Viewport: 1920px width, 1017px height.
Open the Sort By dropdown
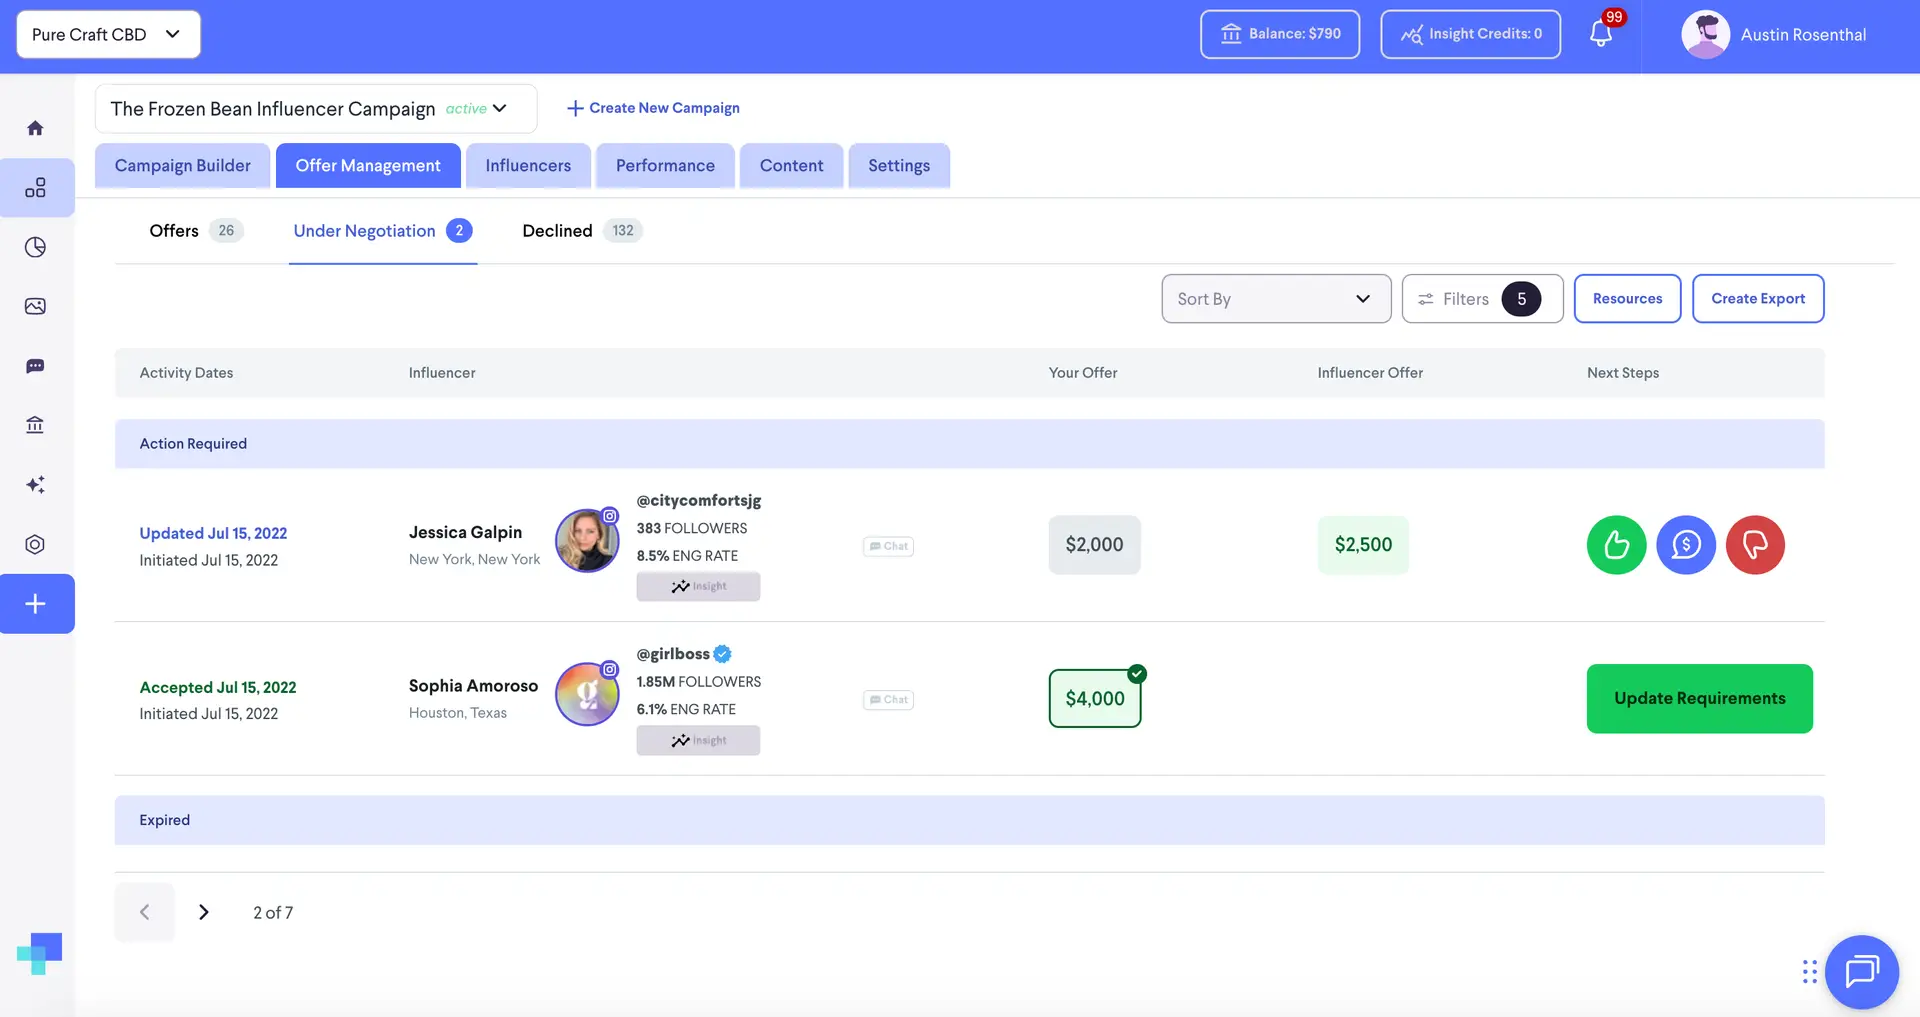point(1276,298)
